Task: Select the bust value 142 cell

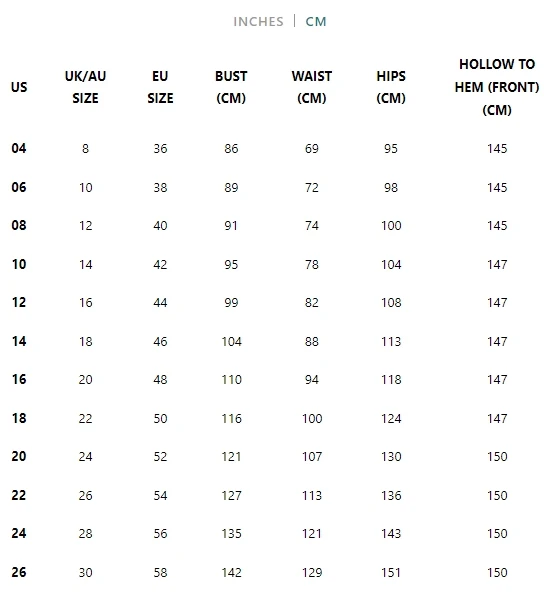Action: pos(231,573)
